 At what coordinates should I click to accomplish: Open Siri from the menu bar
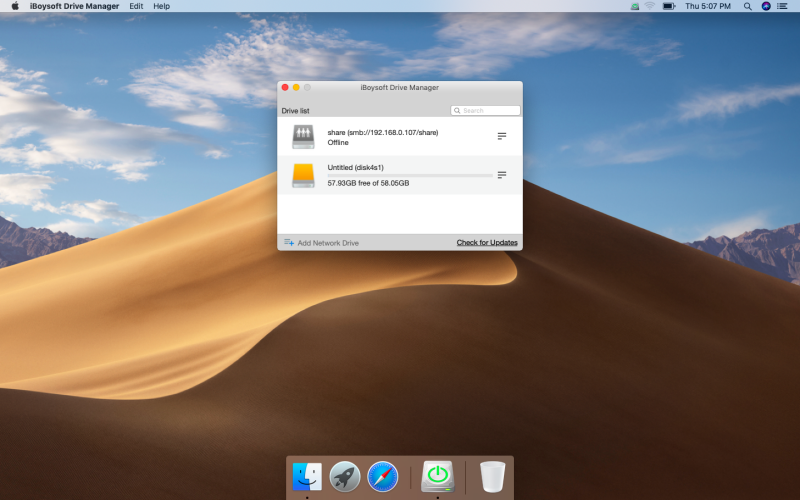tap(766, 6)
